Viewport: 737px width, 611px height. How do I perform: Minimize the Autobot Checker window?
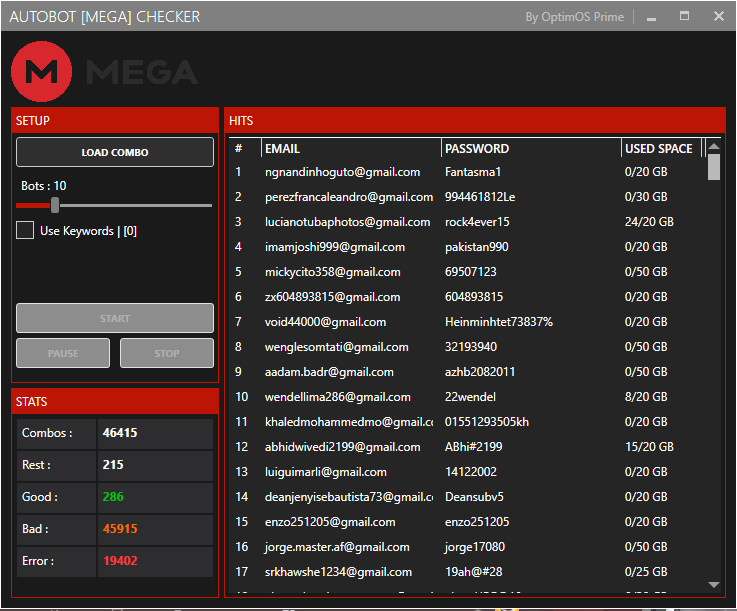click(x=651, y=17)
